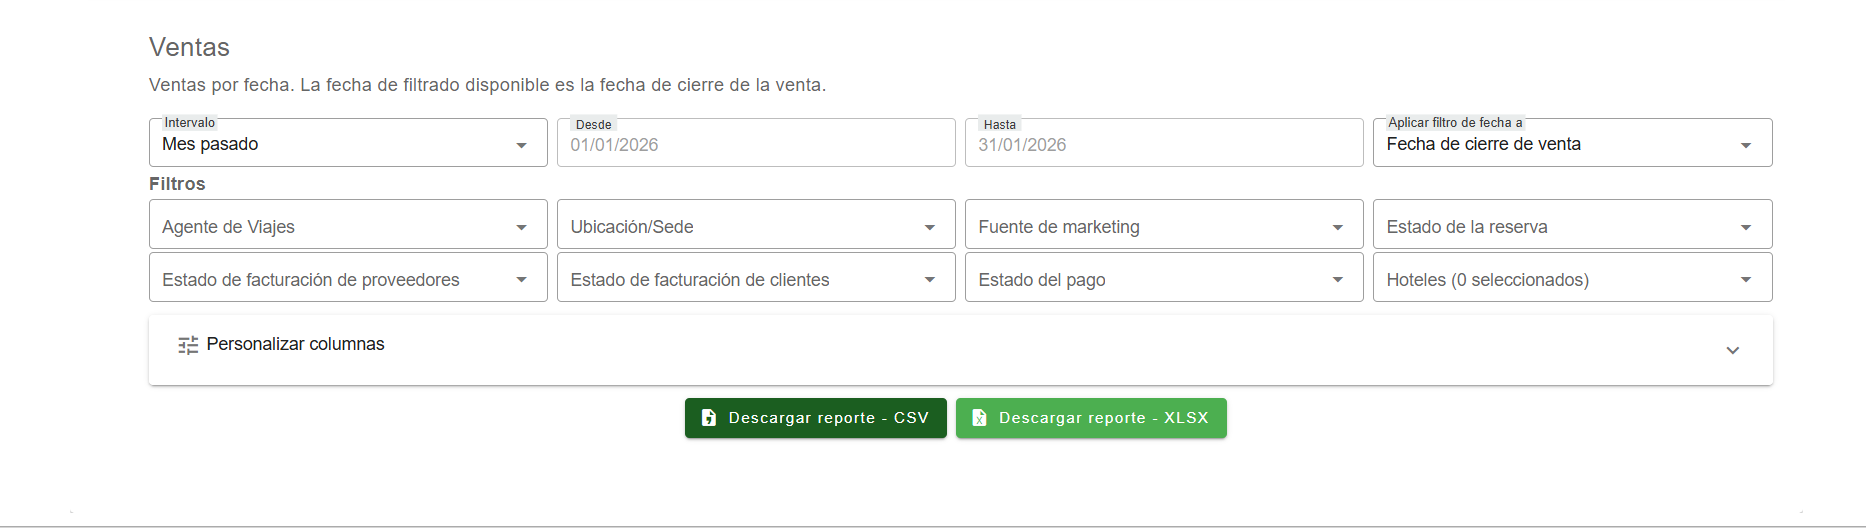Click the dropdown arrow in Estado del pago
1866x528 pixels.
(1337, 280)
